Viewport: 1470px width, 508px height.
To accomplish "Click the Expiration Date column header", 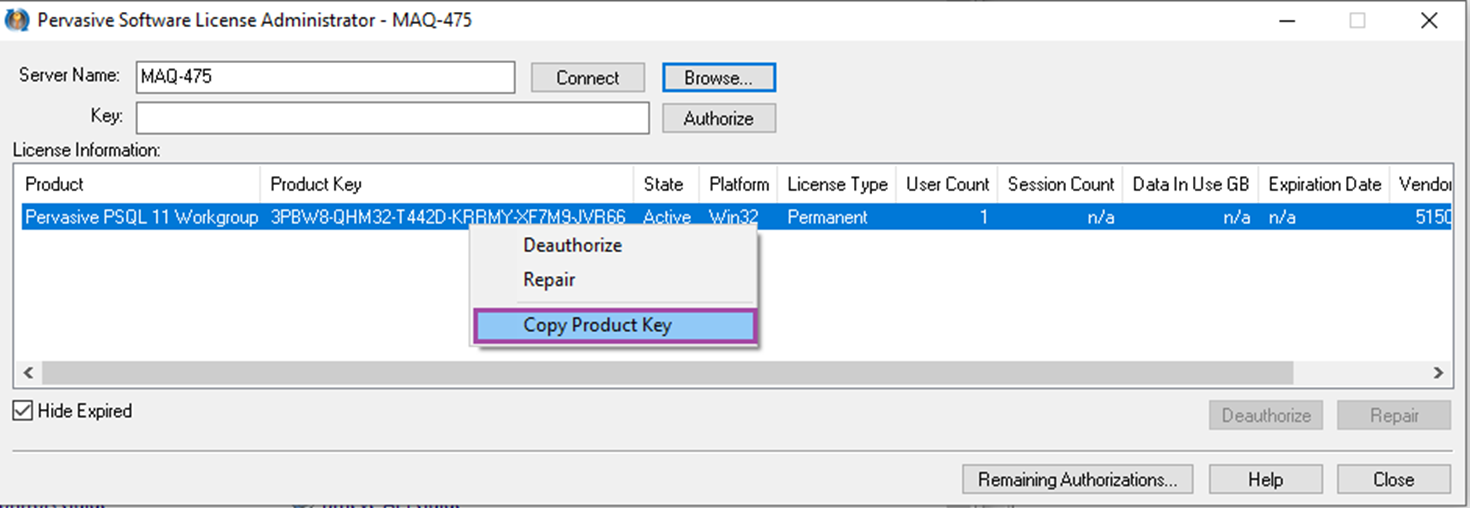I will pyautogui.click(x=1324, y=184).
